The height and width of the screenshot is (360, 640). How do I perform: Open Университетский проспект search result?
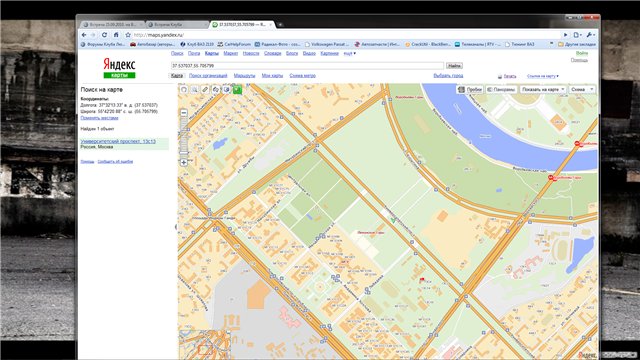point(118,141)
